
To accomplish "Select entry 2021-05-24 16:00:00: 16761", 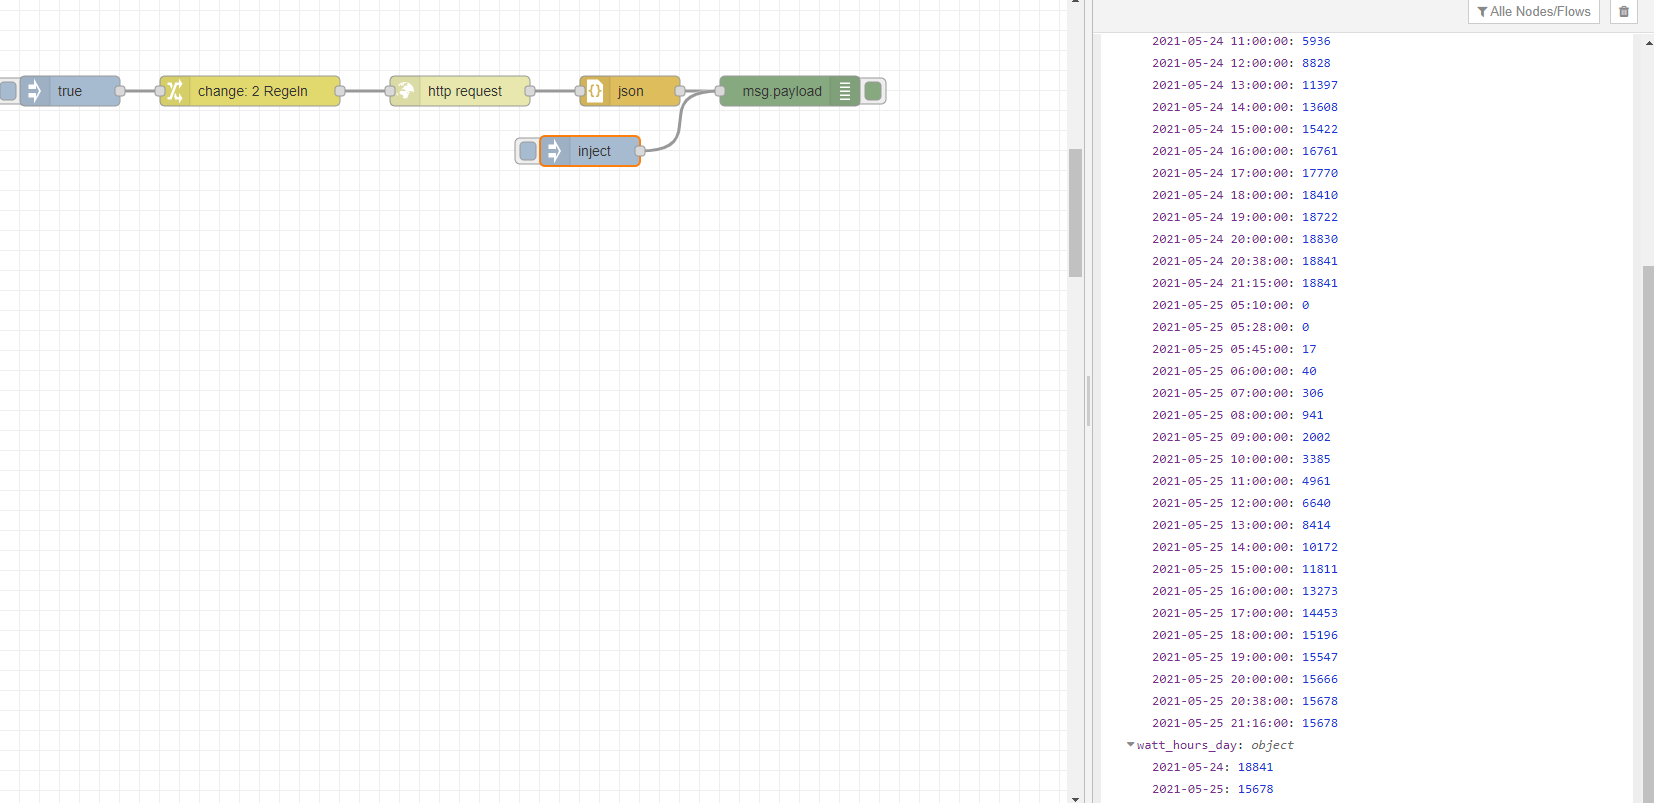I will point(1245,151).
